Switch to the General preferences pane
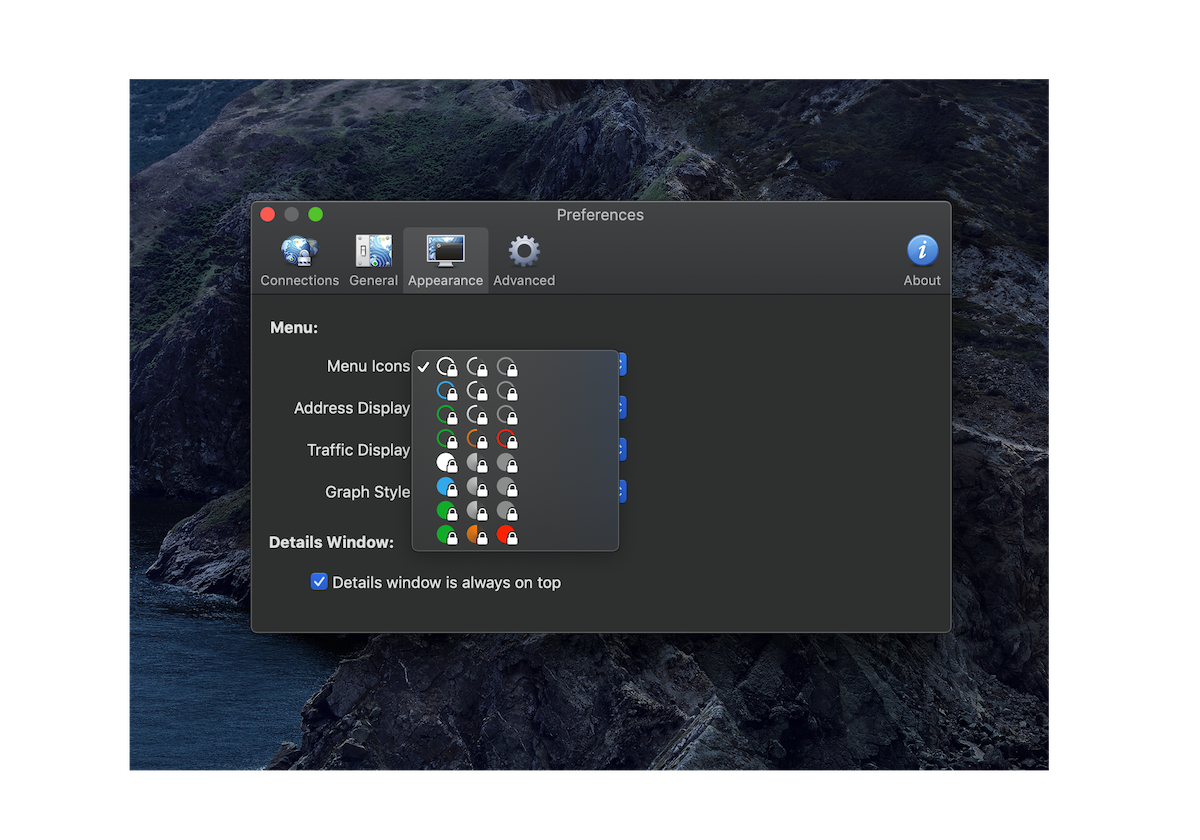1200x840 pixels. click(373, 262)
